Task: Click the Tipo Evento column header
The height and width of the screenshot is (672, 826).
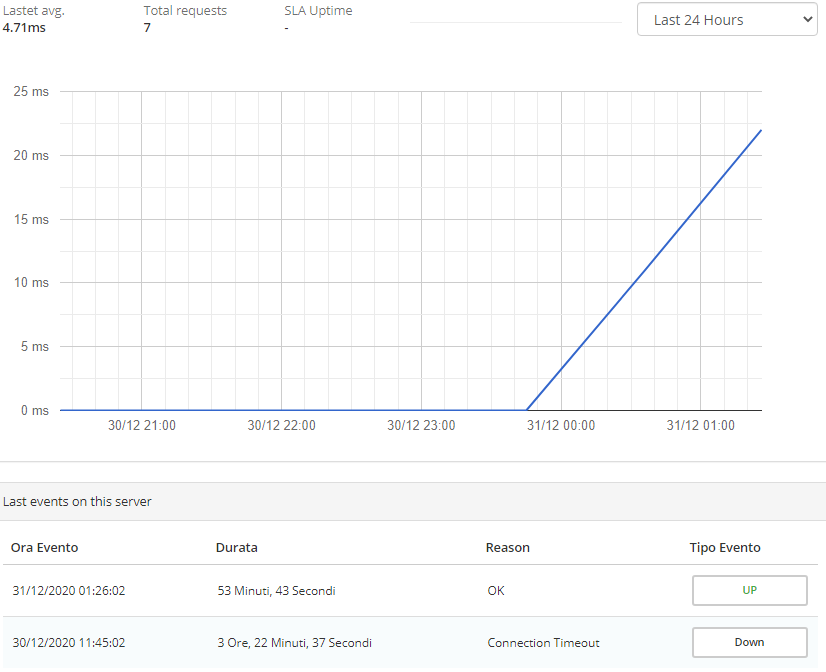Action: 725,547
